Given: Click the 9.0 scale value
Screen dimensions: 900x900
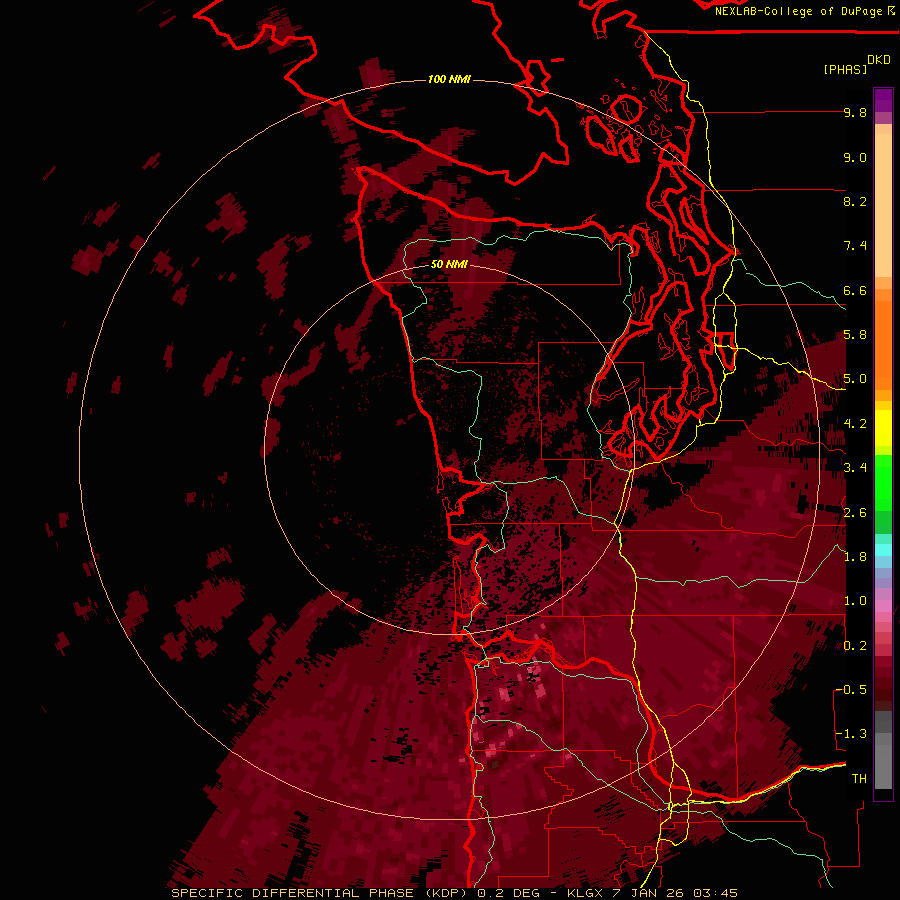Looking at the screenshot, I should point(855,158).
